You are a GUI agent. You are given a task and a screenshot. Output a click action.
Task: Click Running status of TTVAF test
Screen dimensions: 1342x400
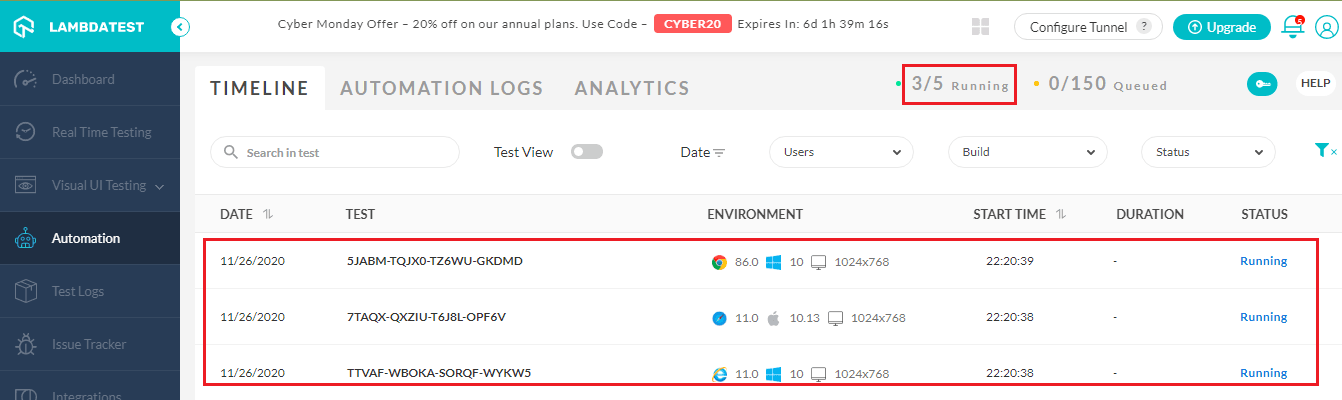[1264, 373]
